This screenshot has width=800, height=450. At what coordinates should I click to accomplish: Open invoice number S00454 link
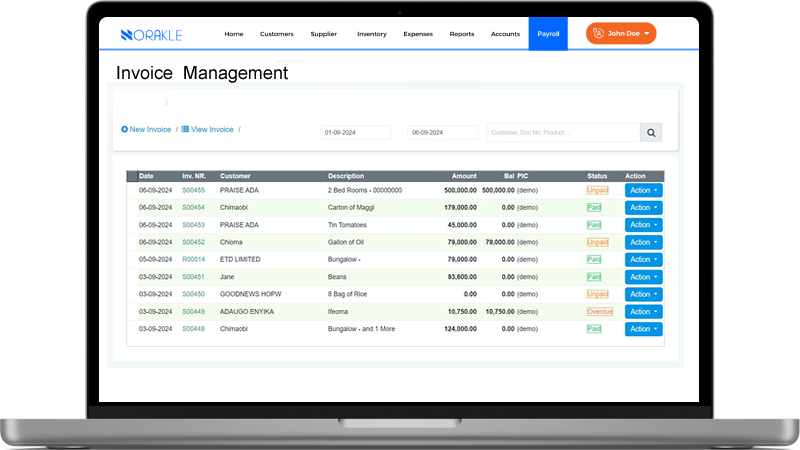pos(193,208)
